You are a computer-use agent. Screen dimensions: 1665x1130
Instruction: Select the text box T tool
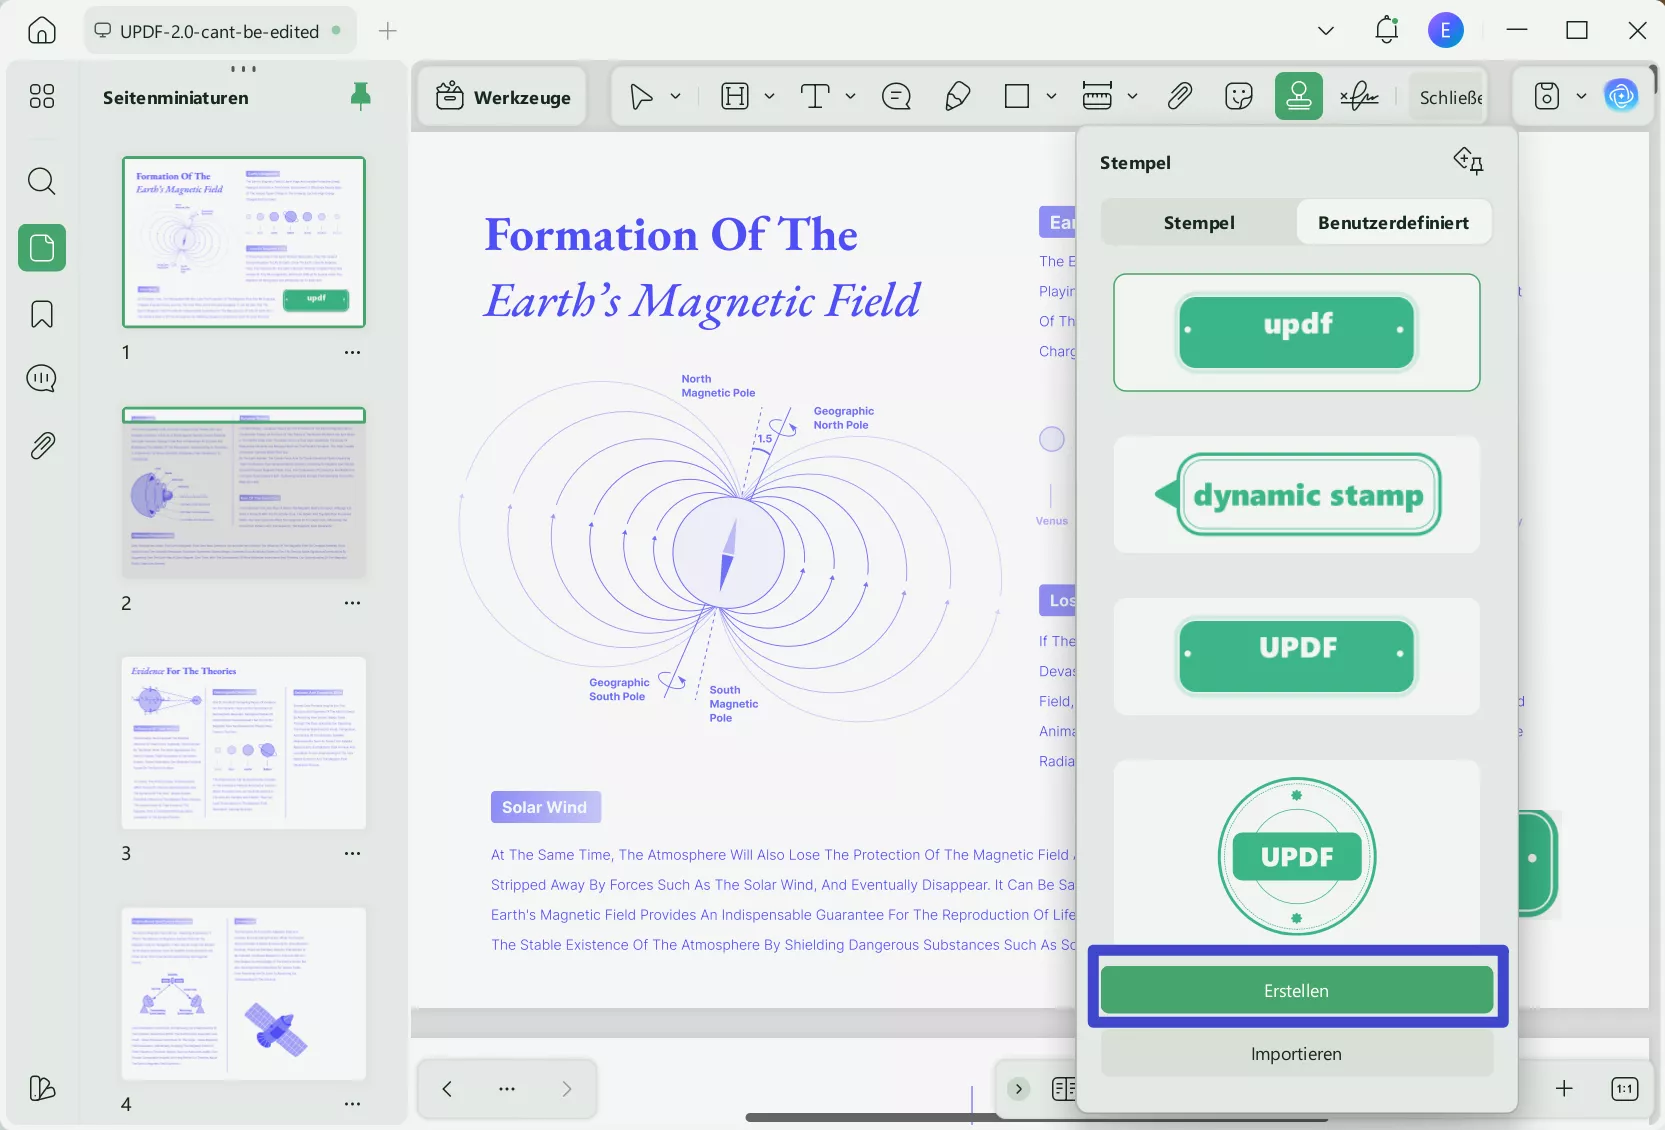tap(815, 96)
